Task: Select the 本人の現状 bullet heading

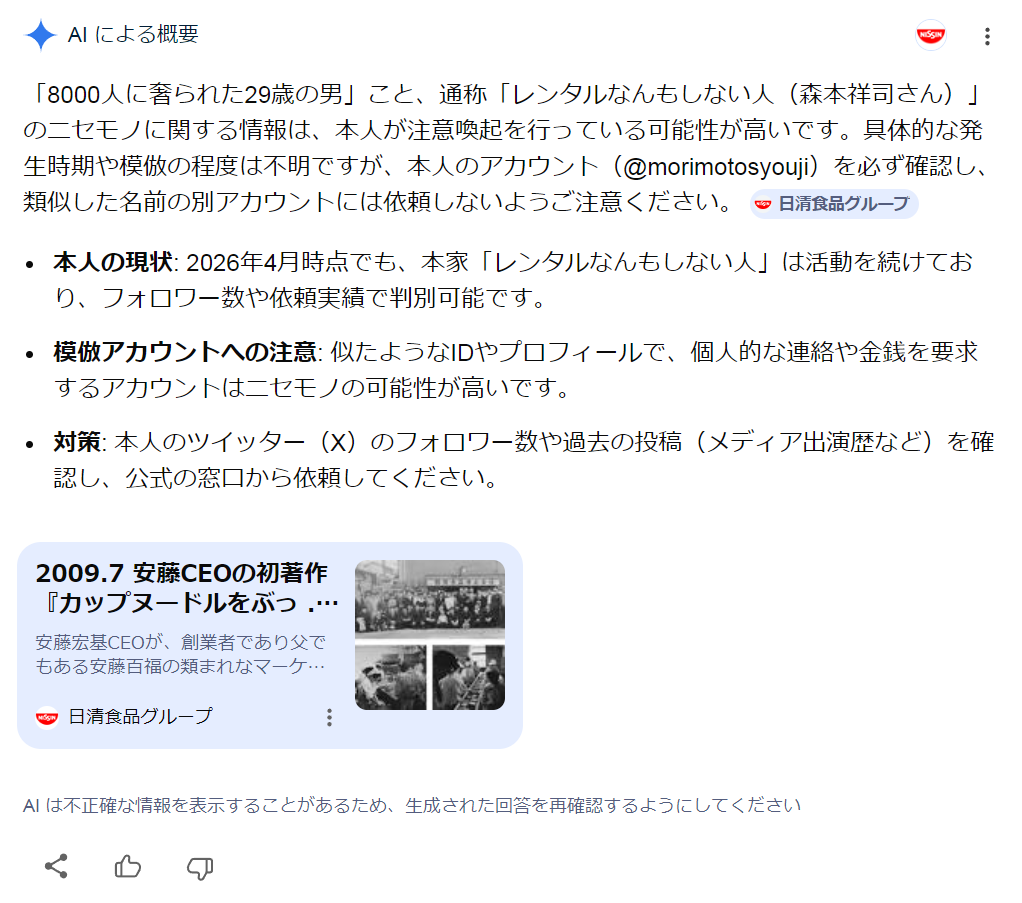Action: pyautogui.click(x=113, y=262)
